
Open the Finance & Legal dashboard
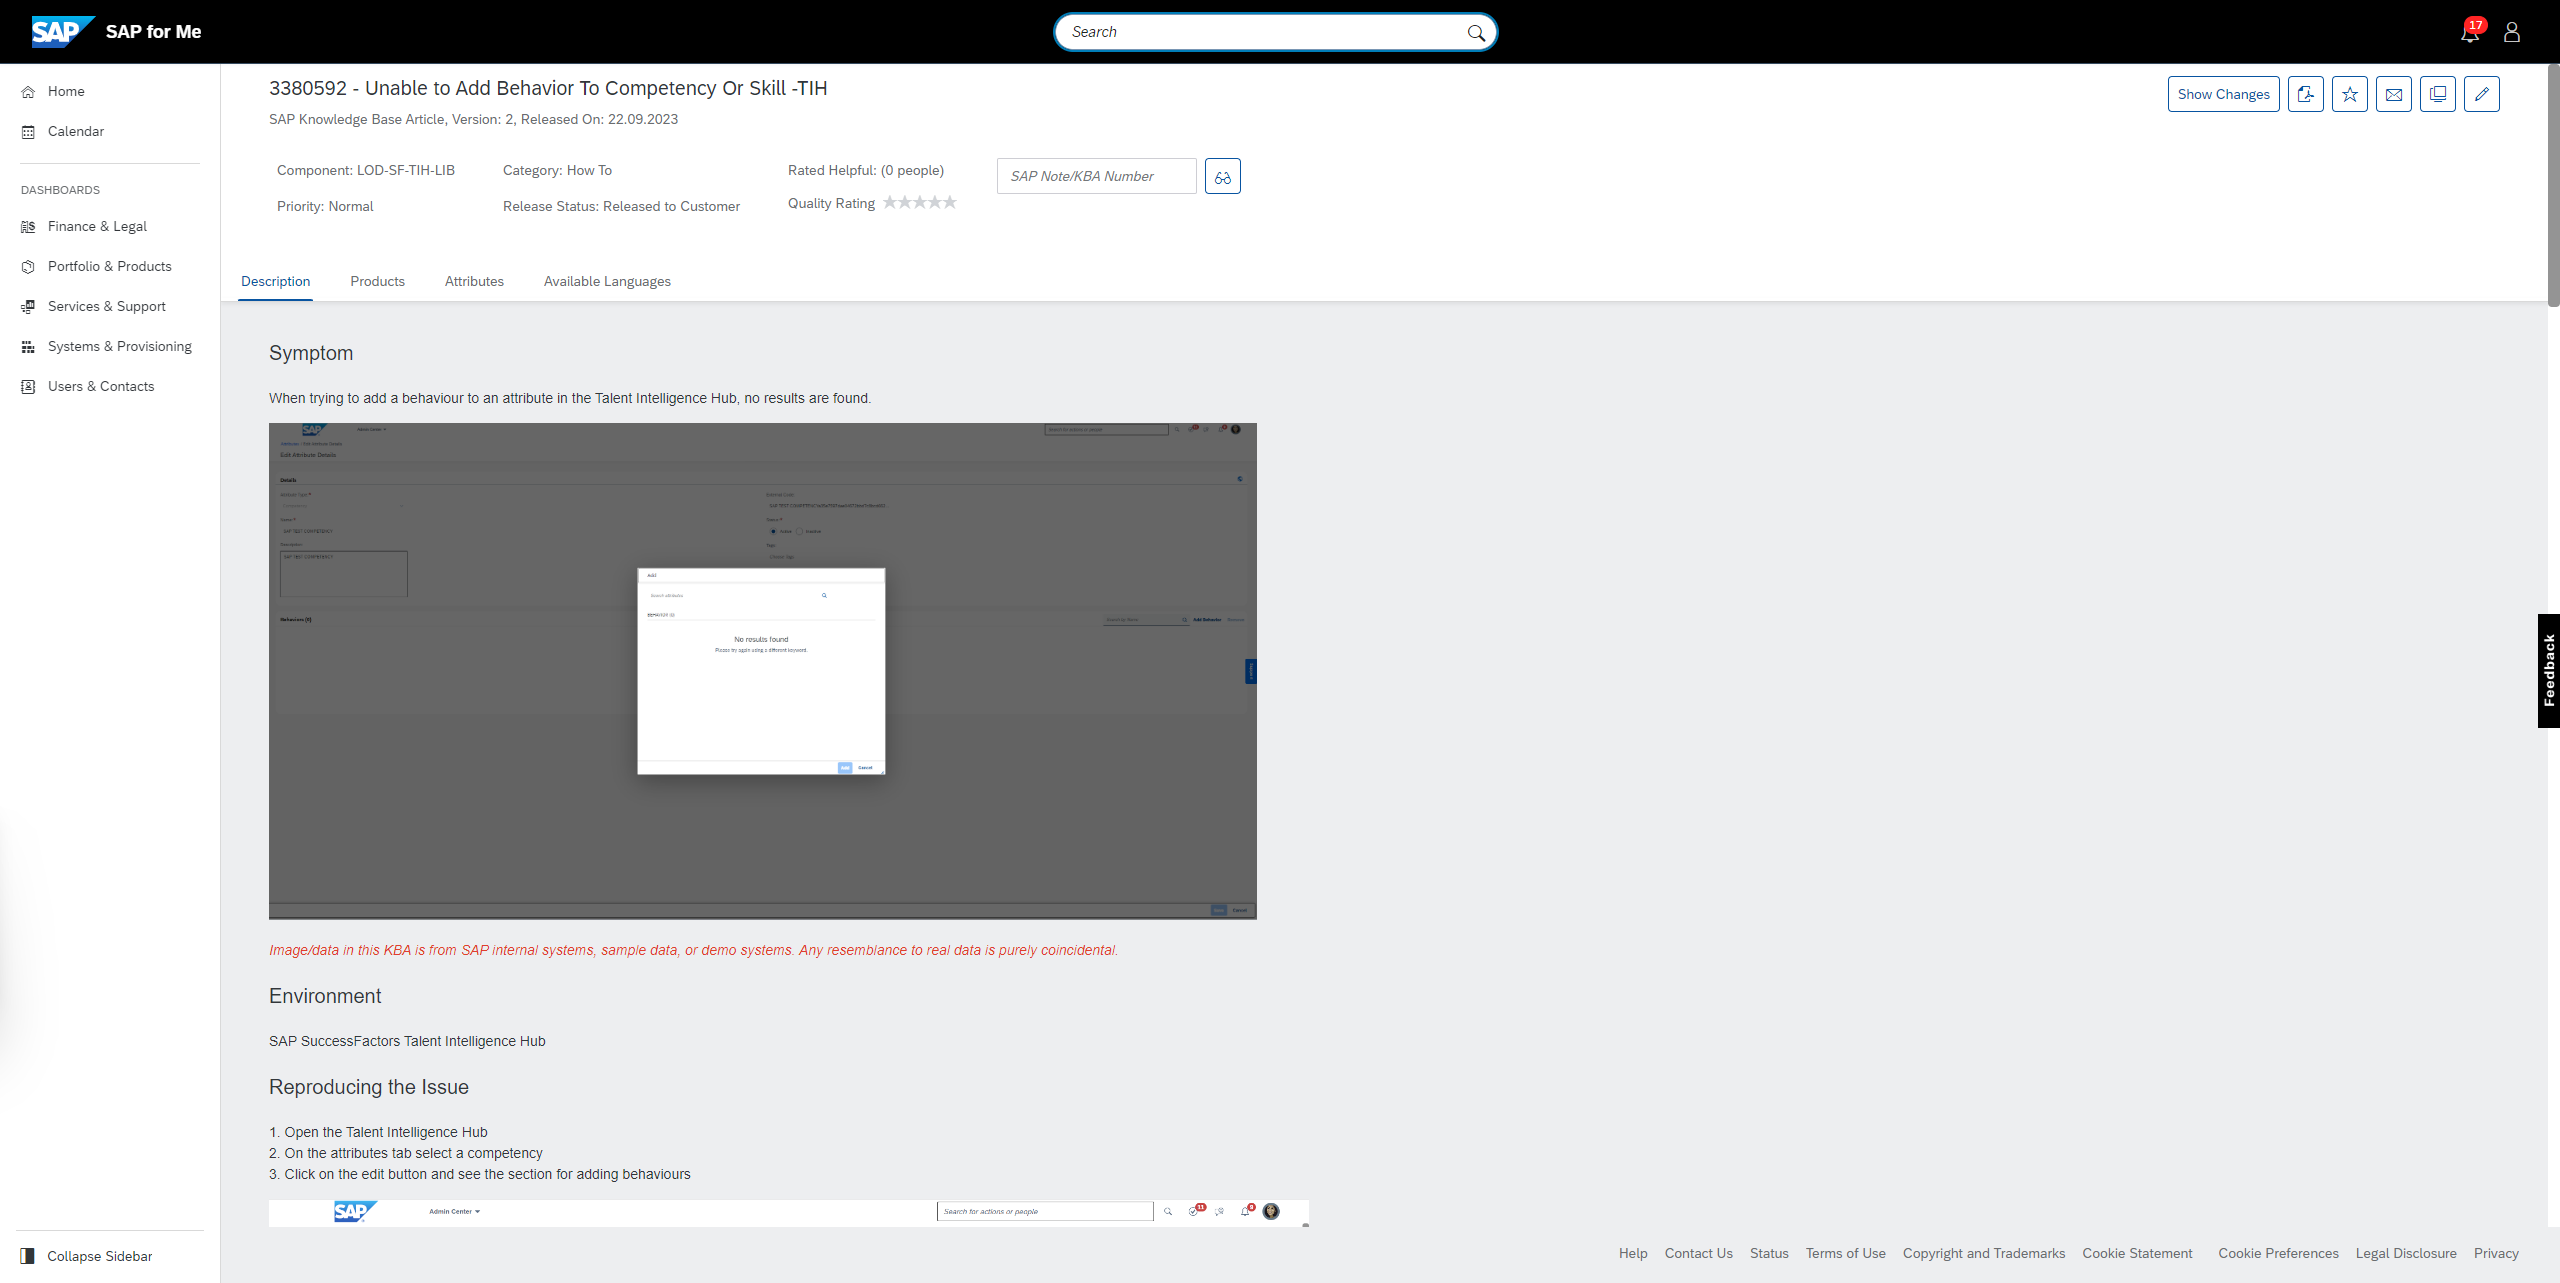pos(97,226)
